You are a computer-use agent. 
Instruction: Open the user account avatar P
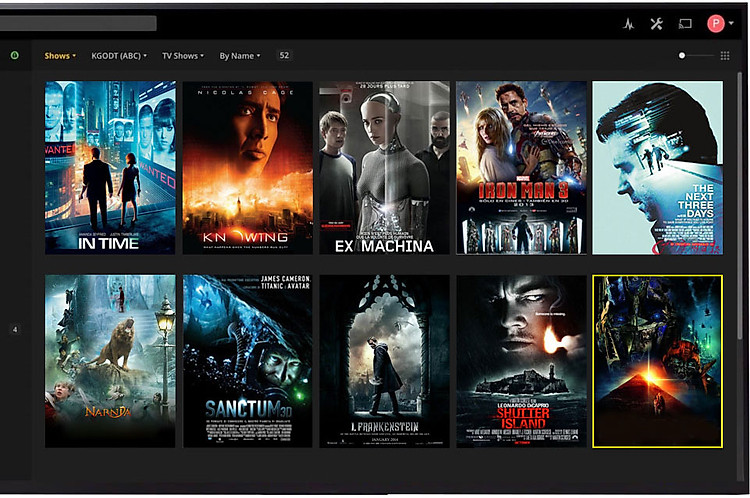[x=716, y=23]
